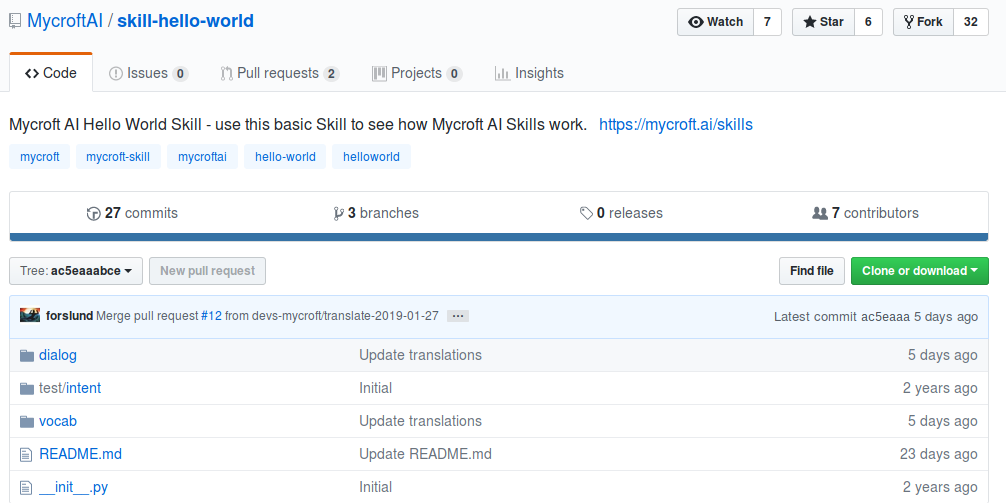The image size is (1006, 503).
Task: Switch to the Insights tab
Action: (x=529, y=73)
